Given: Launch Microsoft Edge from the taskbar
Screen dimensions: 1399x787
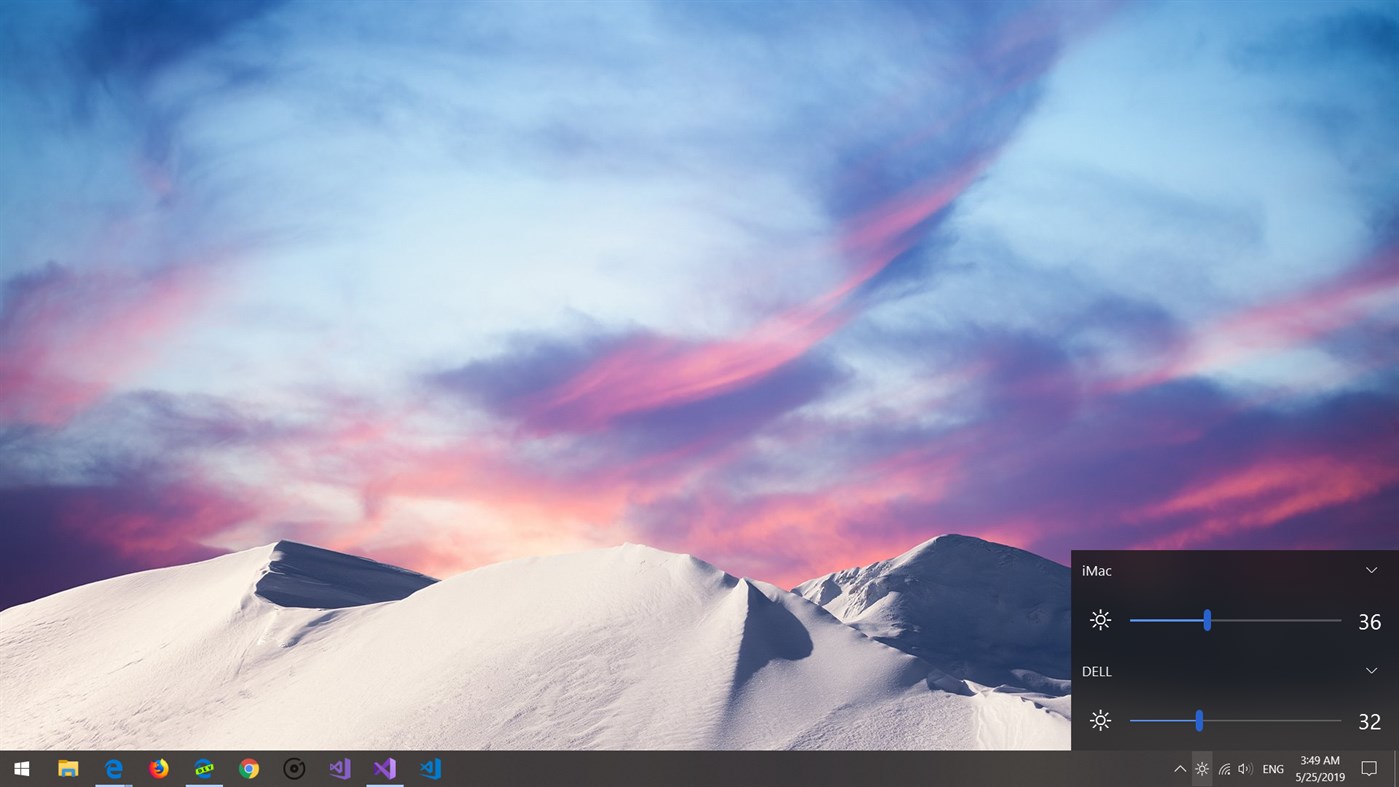Looking at the screenshot, I should tap(113, 768).
